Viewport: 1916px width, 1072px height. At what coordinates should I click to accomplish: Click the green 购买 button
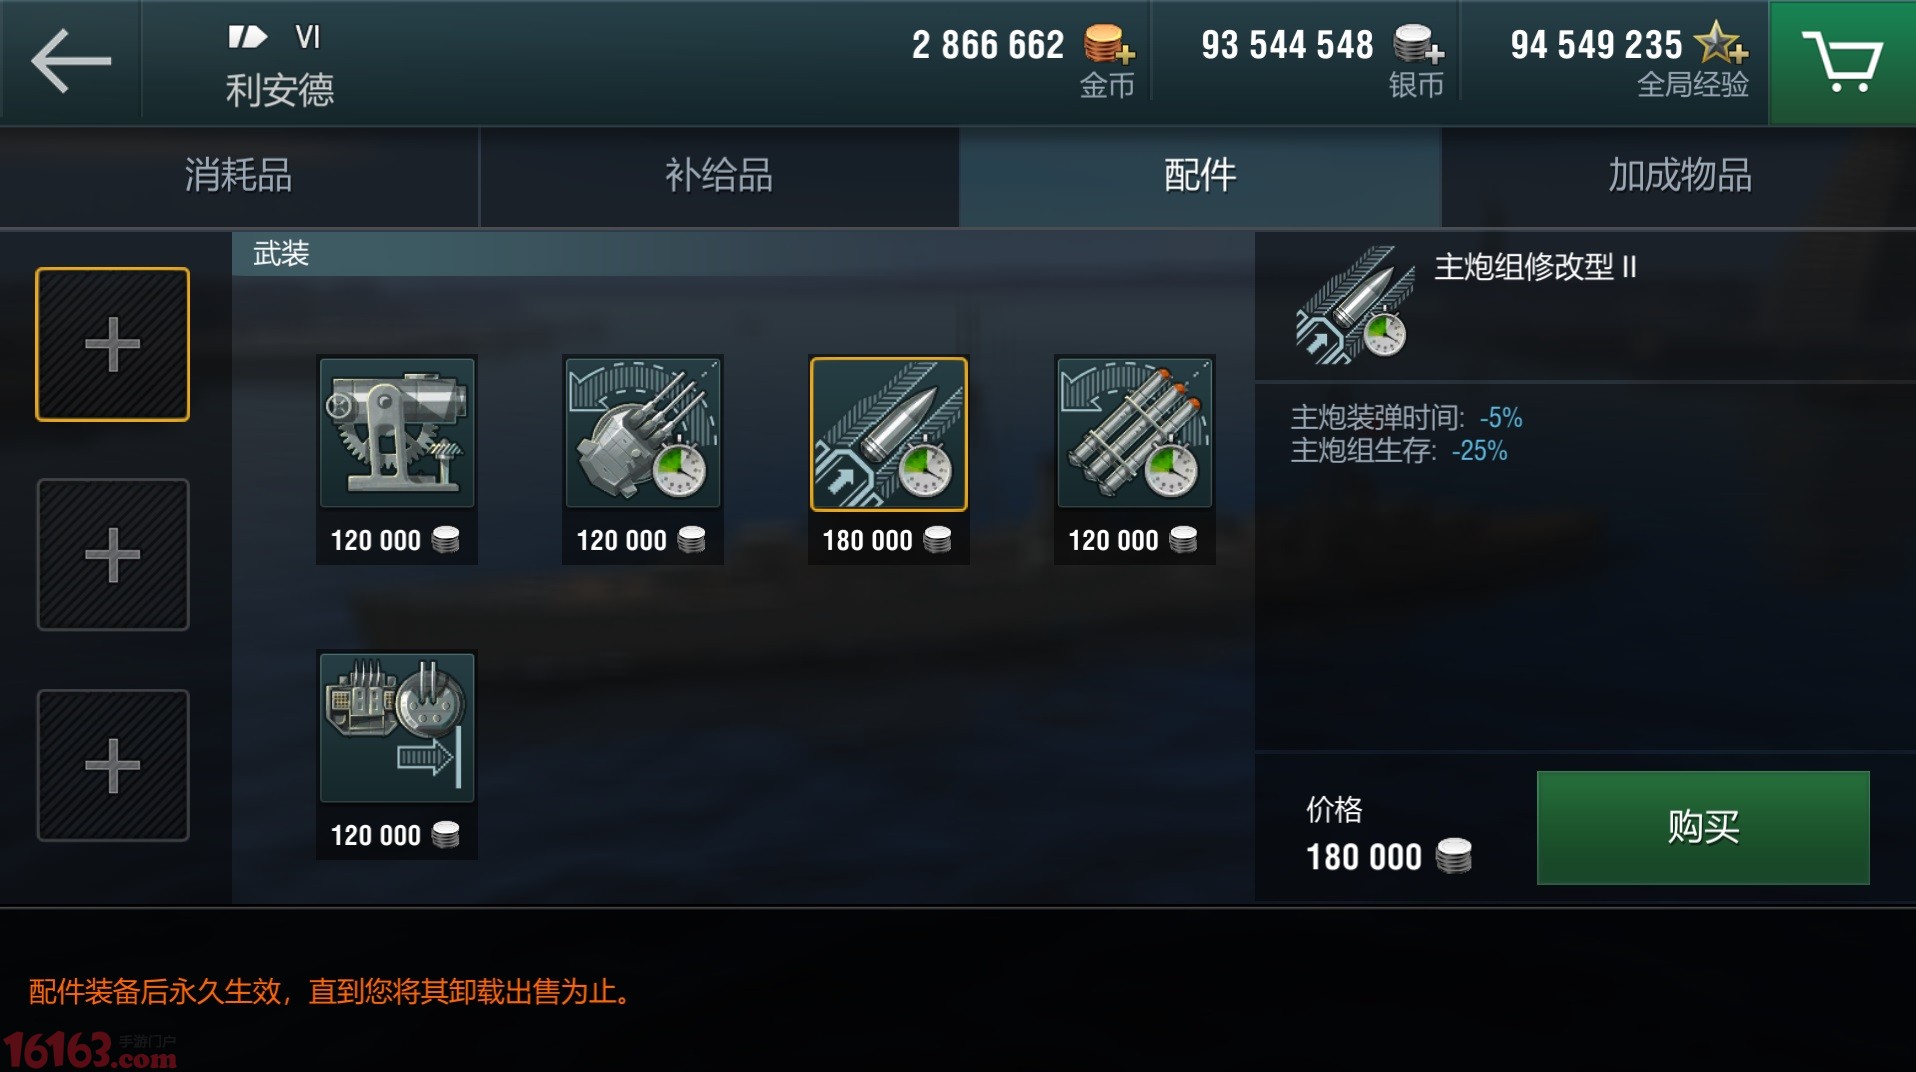pos(1703,827)
